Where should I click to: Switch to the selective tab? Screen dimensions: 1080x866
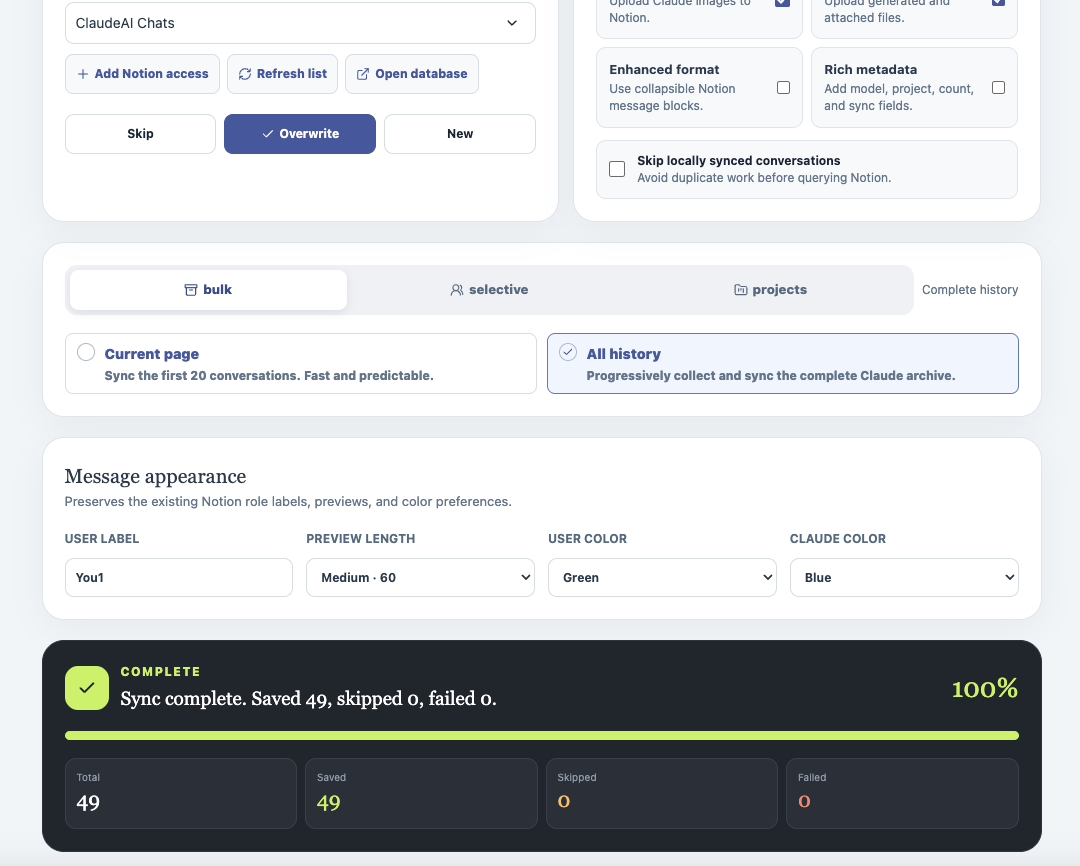coord(489,290)
